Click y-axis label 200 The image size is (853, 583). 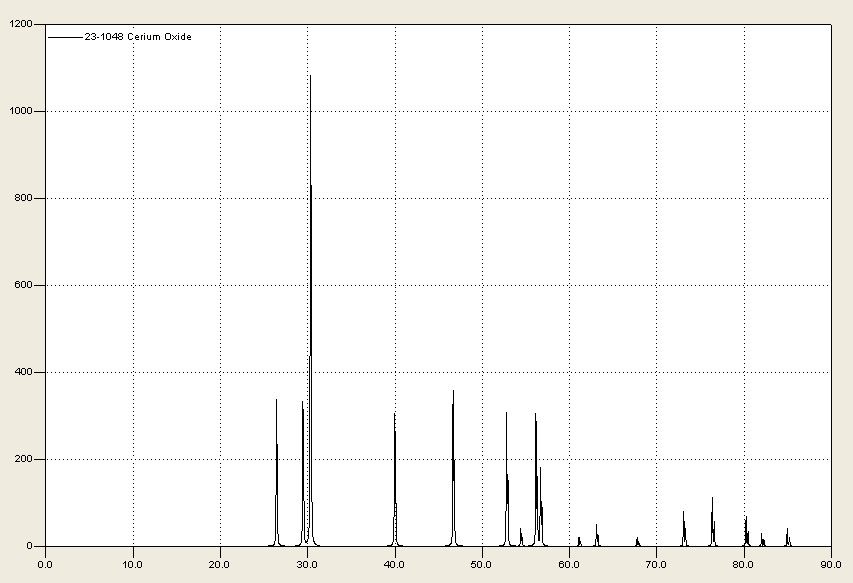(23, 459)
